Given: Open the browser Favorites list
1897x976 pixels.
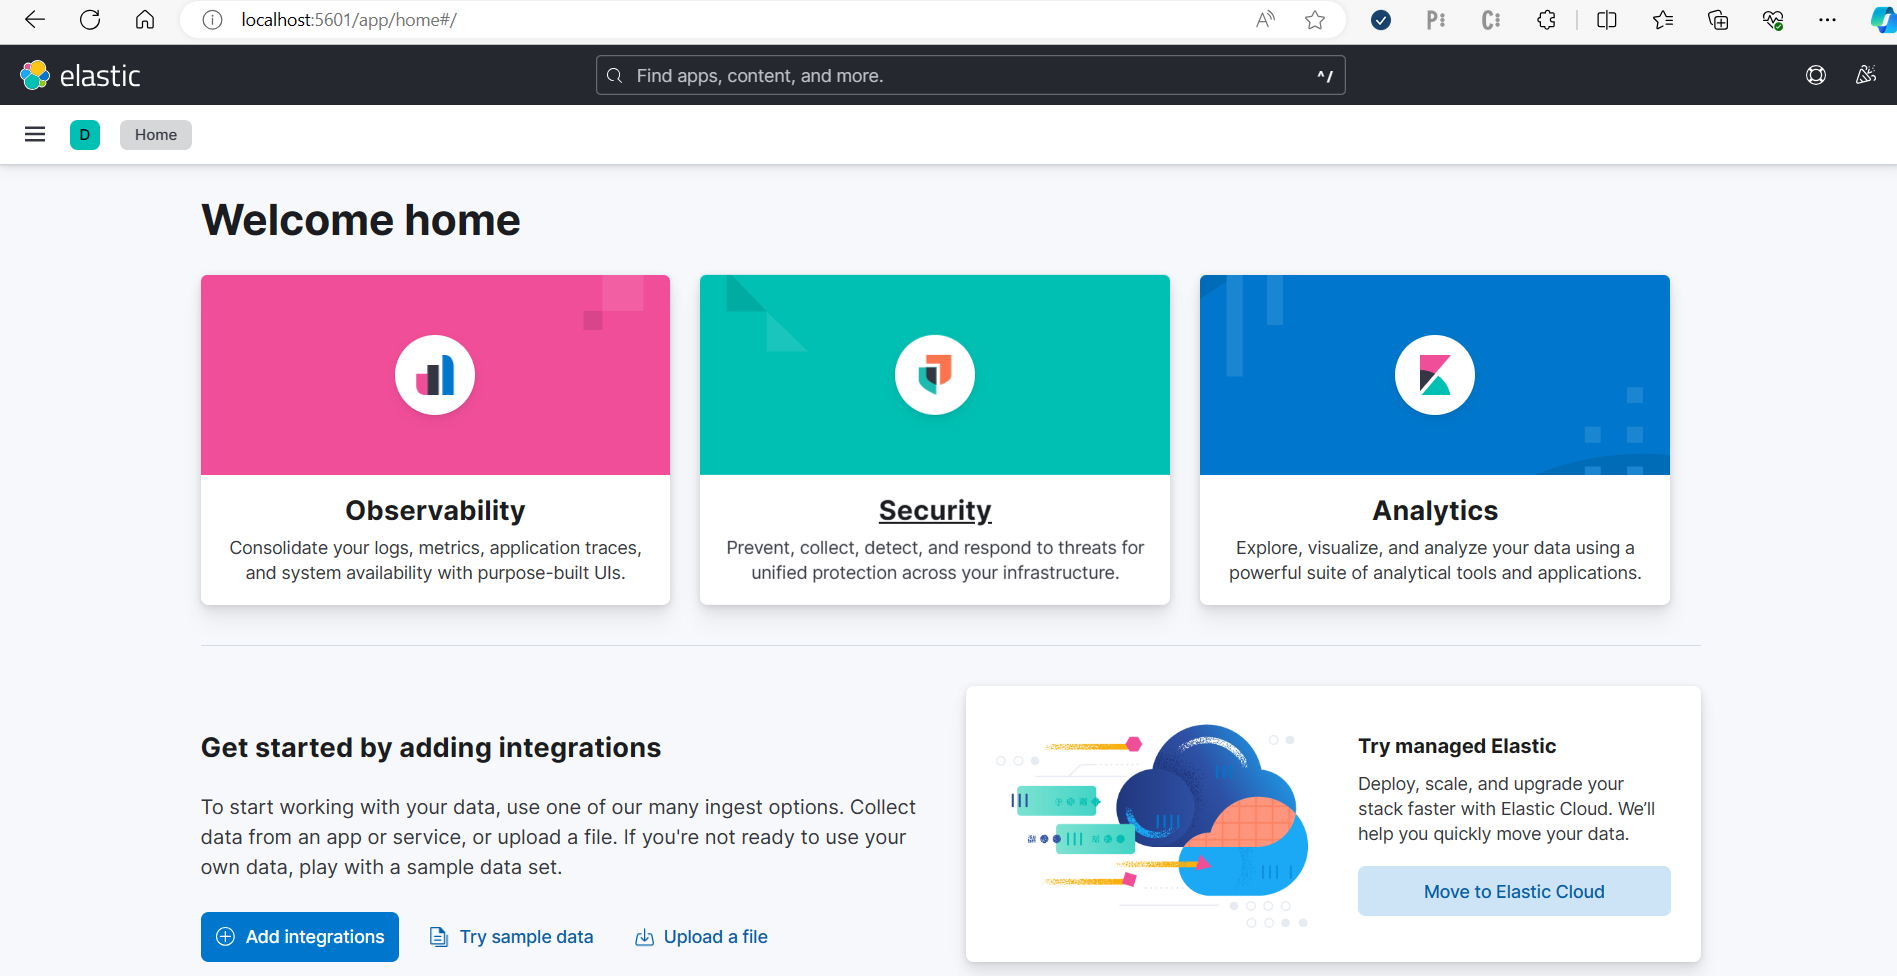Looking at the screenshot, I should tap(1663, 20).
